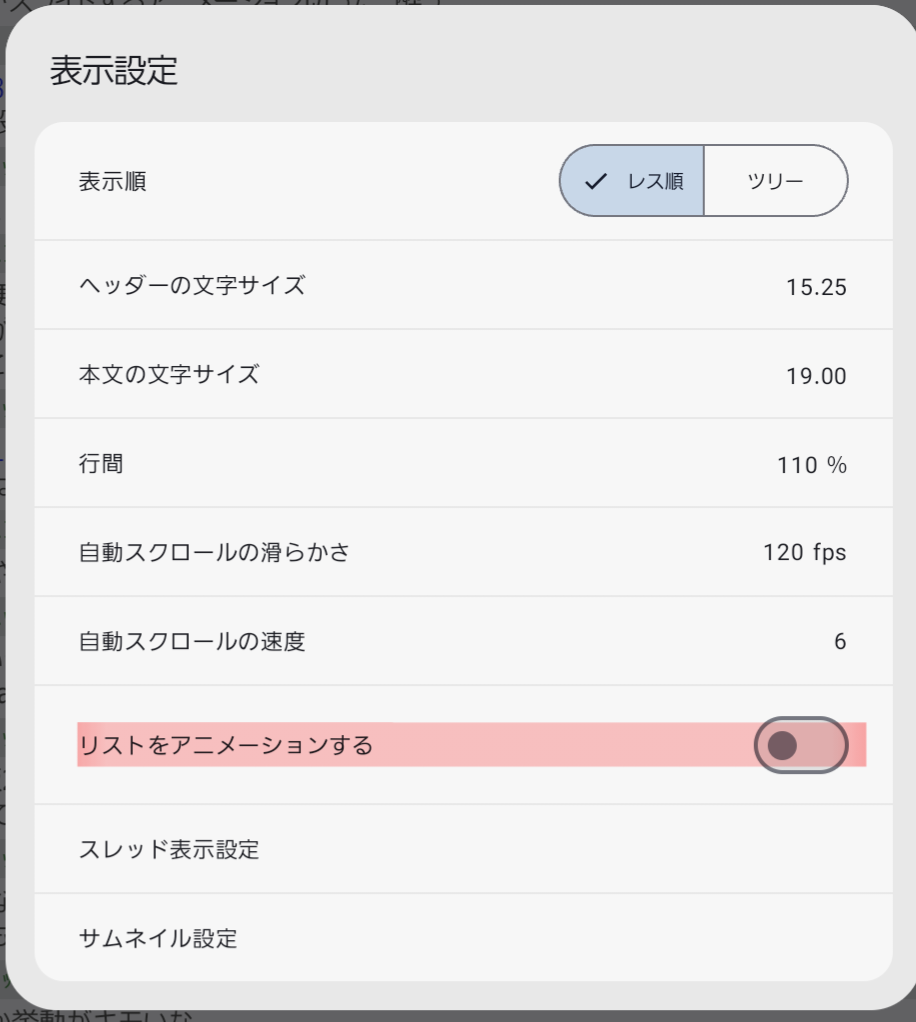Click the 表示順 row label
The image size is (916, 1022).
[113, 182]
